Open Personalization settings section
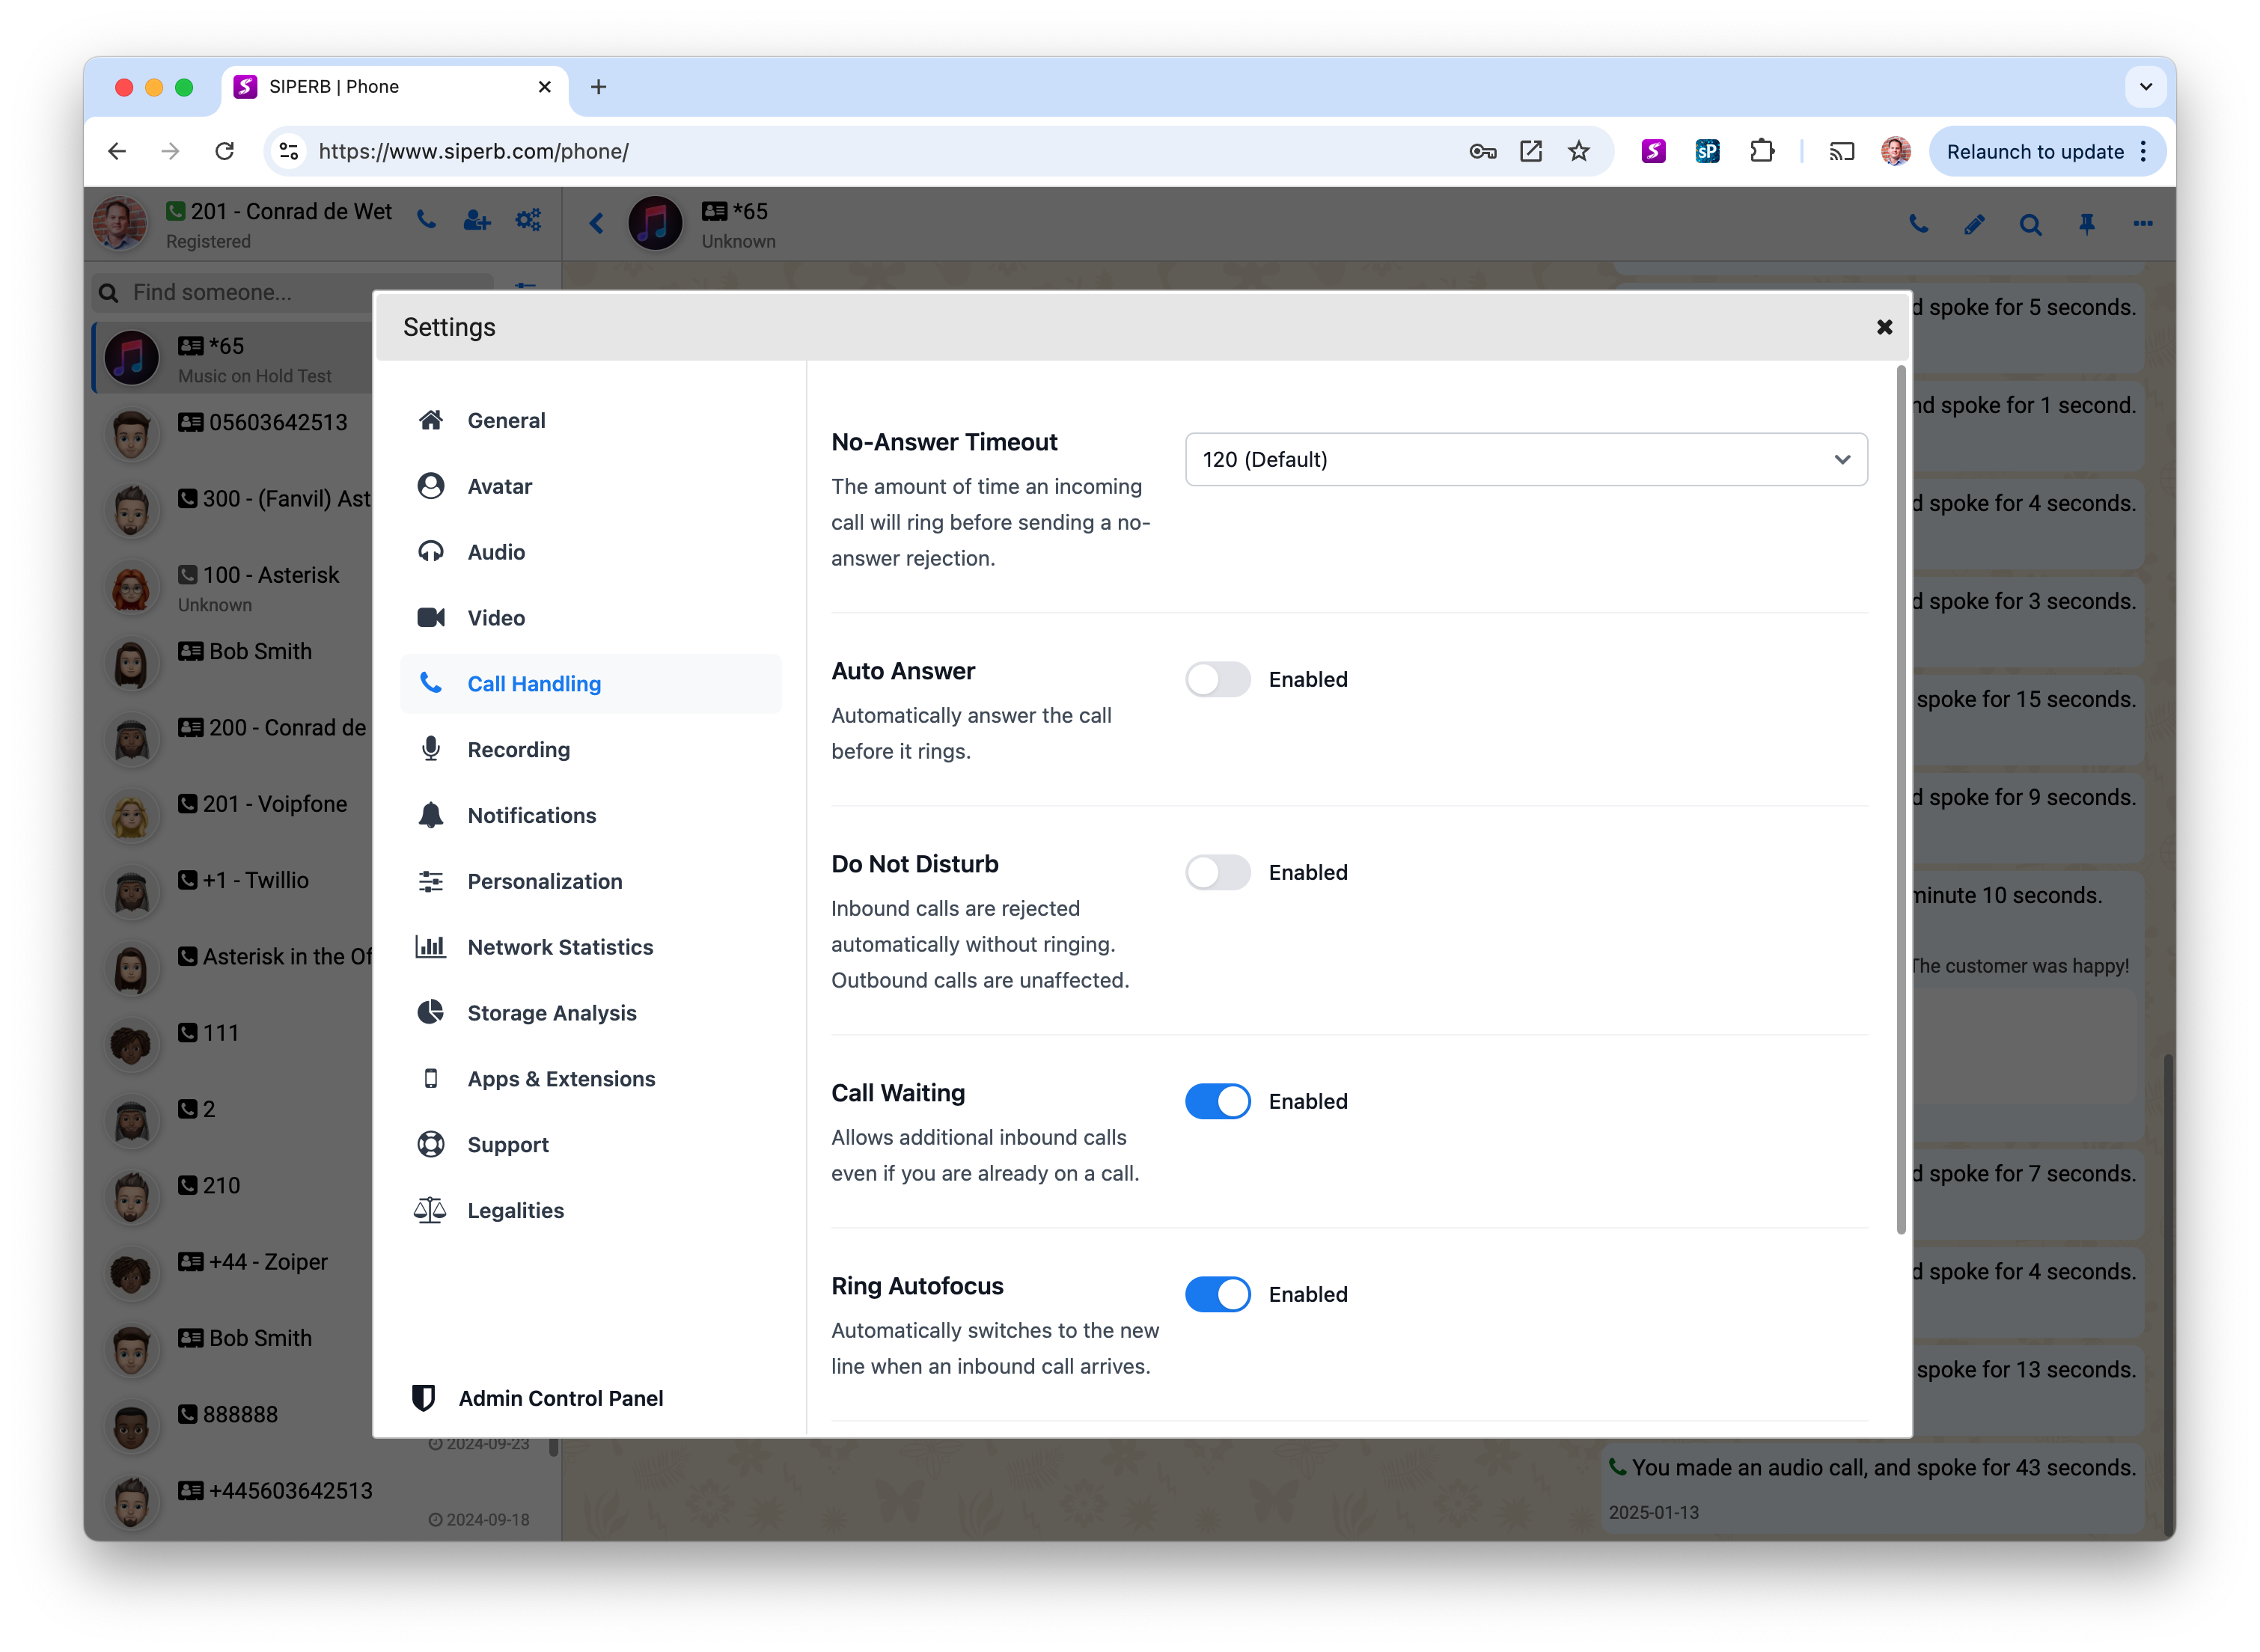The height and width of the screenshot is (1652, 2260). (x=590, y=882)
